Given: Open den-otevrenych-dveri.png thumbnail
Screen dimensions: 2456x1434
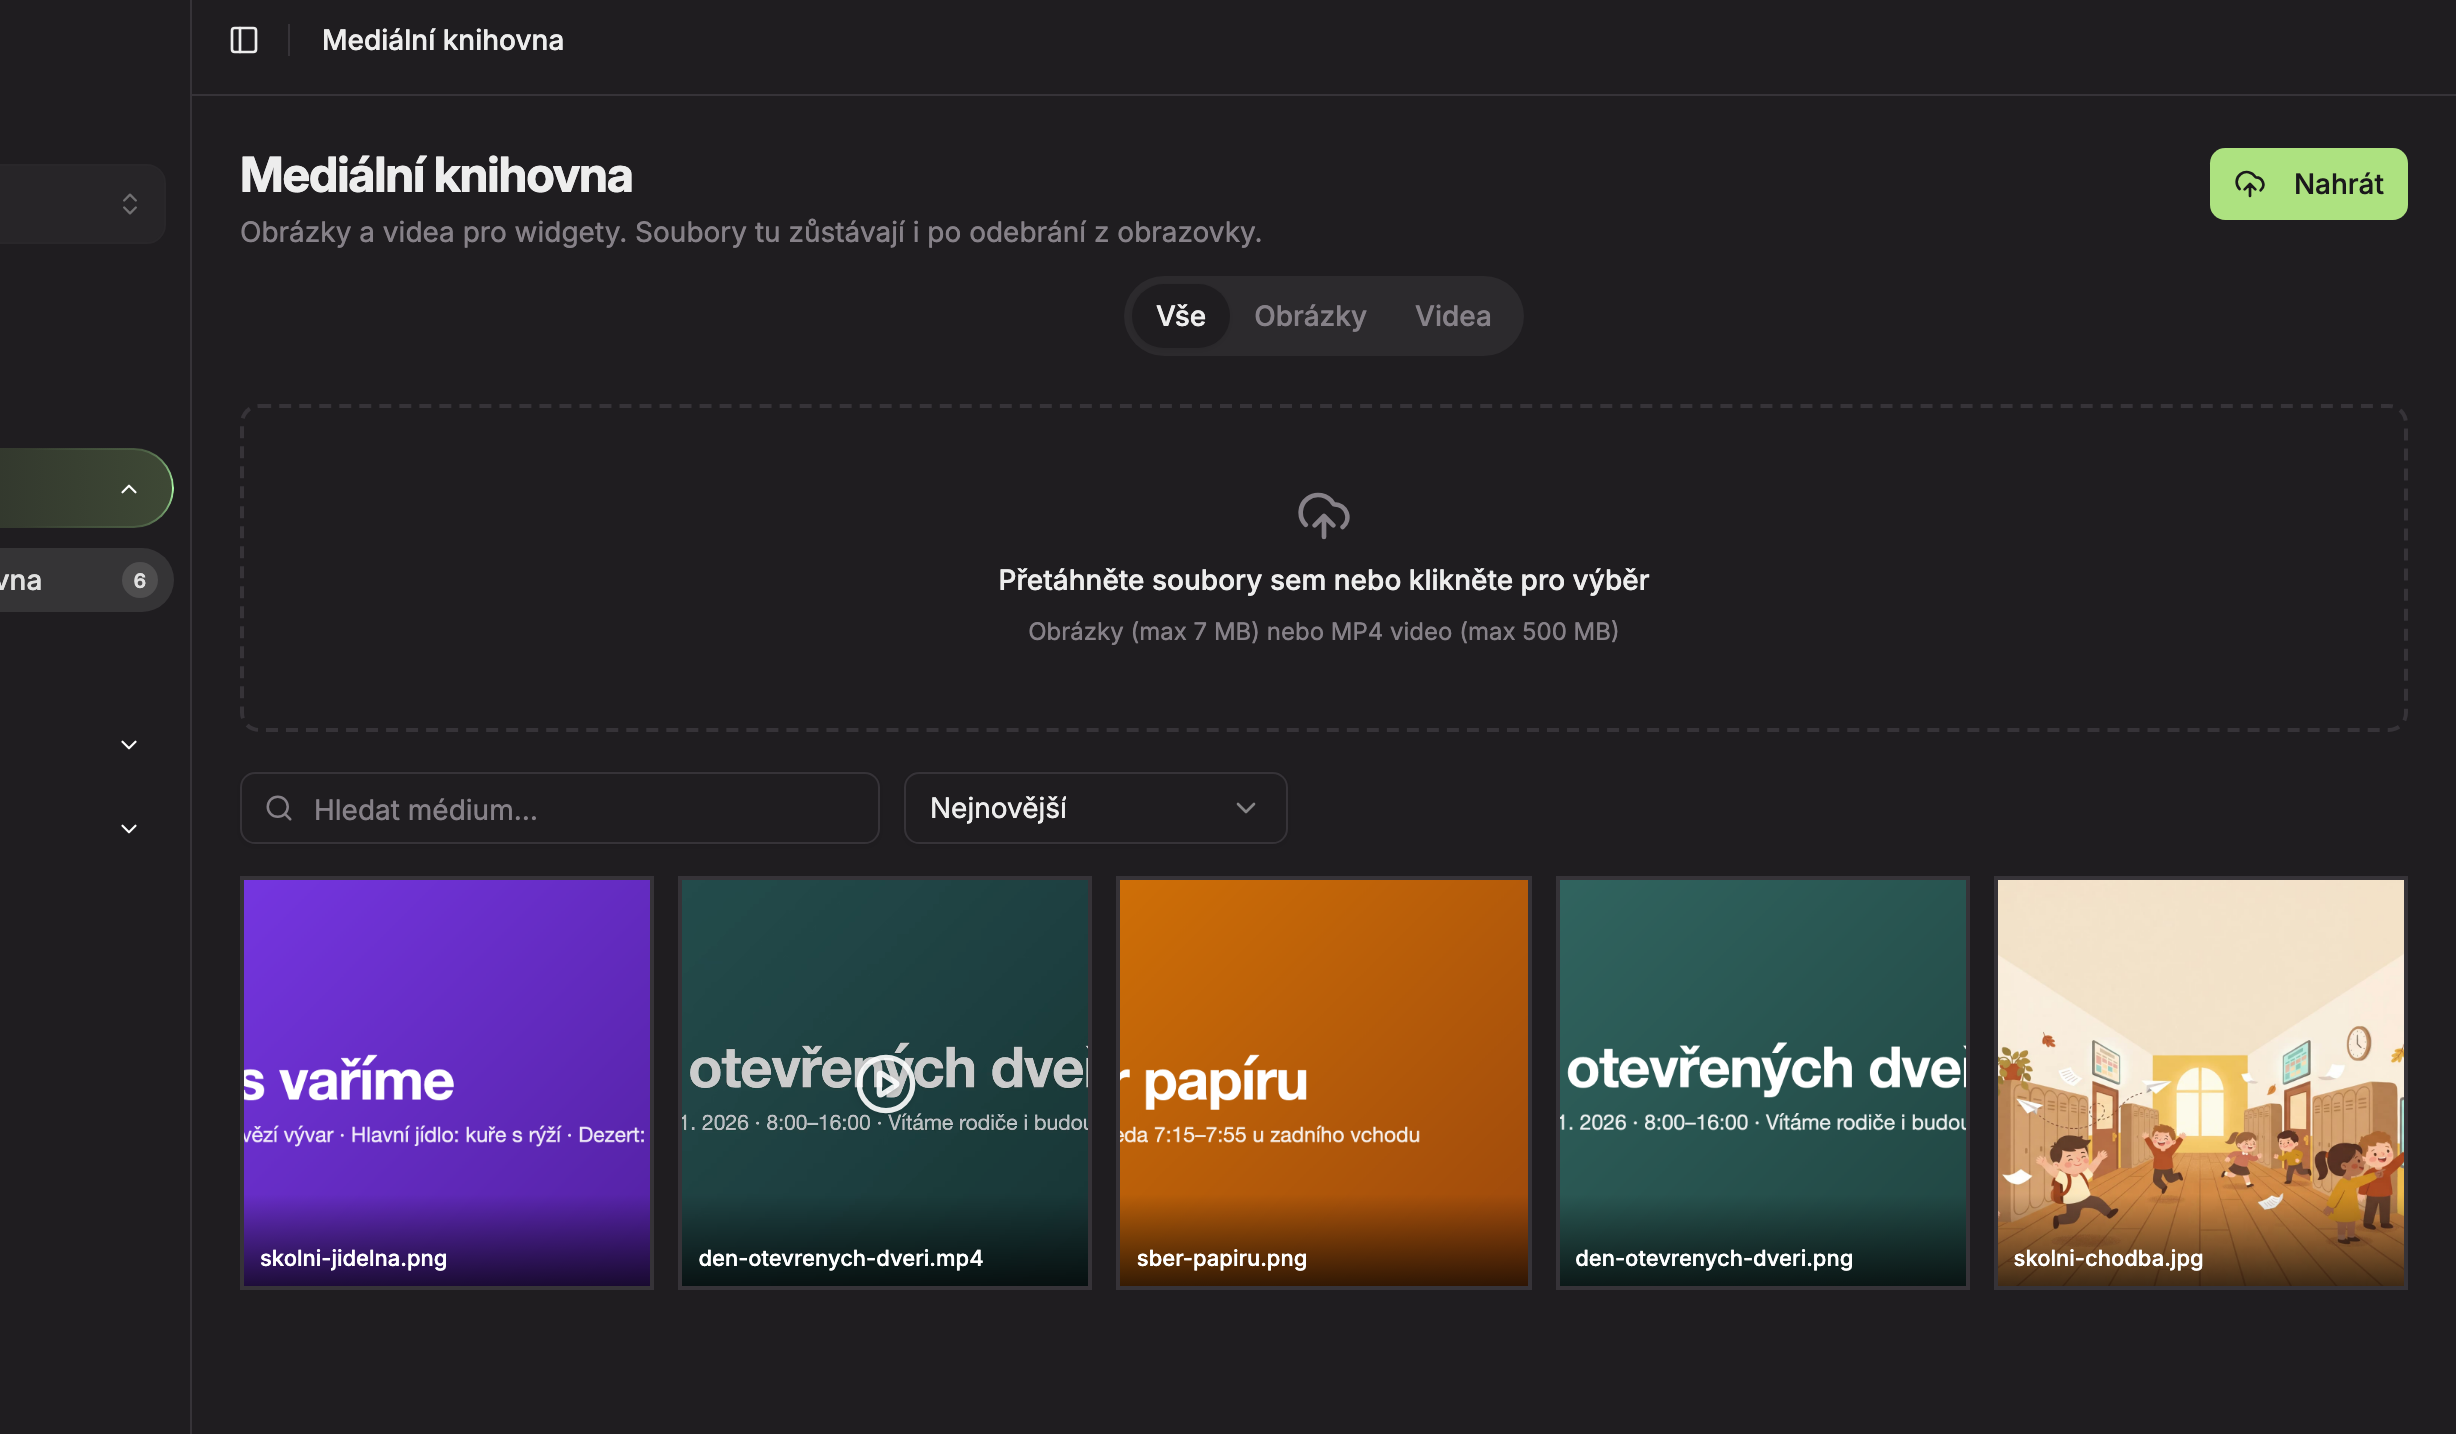Looking at the screenshot, I should tap(1762, 1083).
